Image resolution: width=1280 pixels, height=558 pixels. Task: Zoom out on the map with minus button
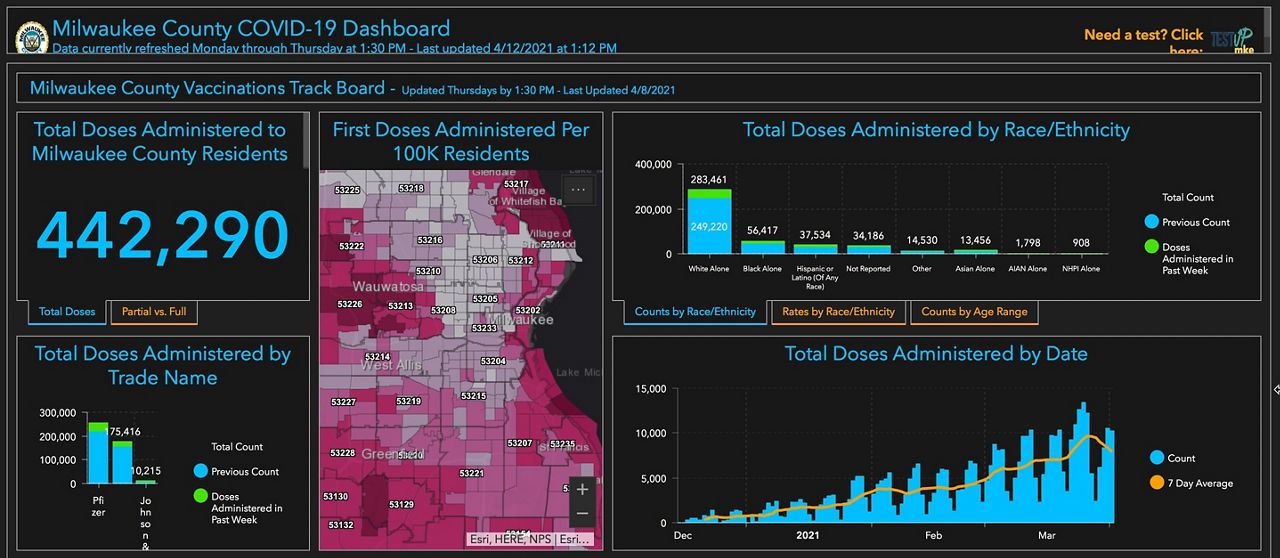coord(582,514)
